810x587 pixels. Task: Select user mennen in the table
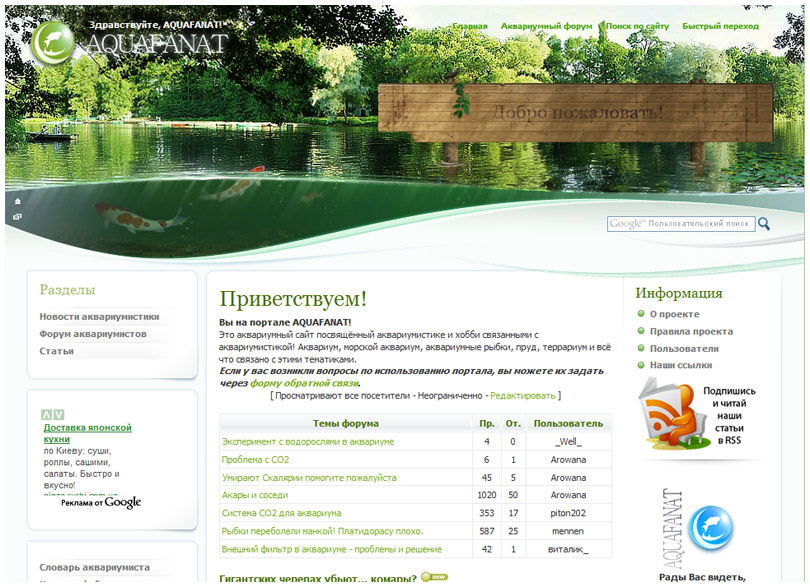coord(568,531)
